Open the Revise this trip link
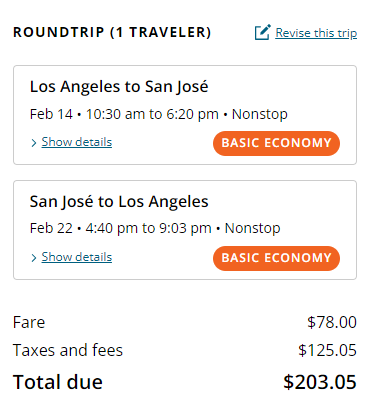 click(316, 33)
